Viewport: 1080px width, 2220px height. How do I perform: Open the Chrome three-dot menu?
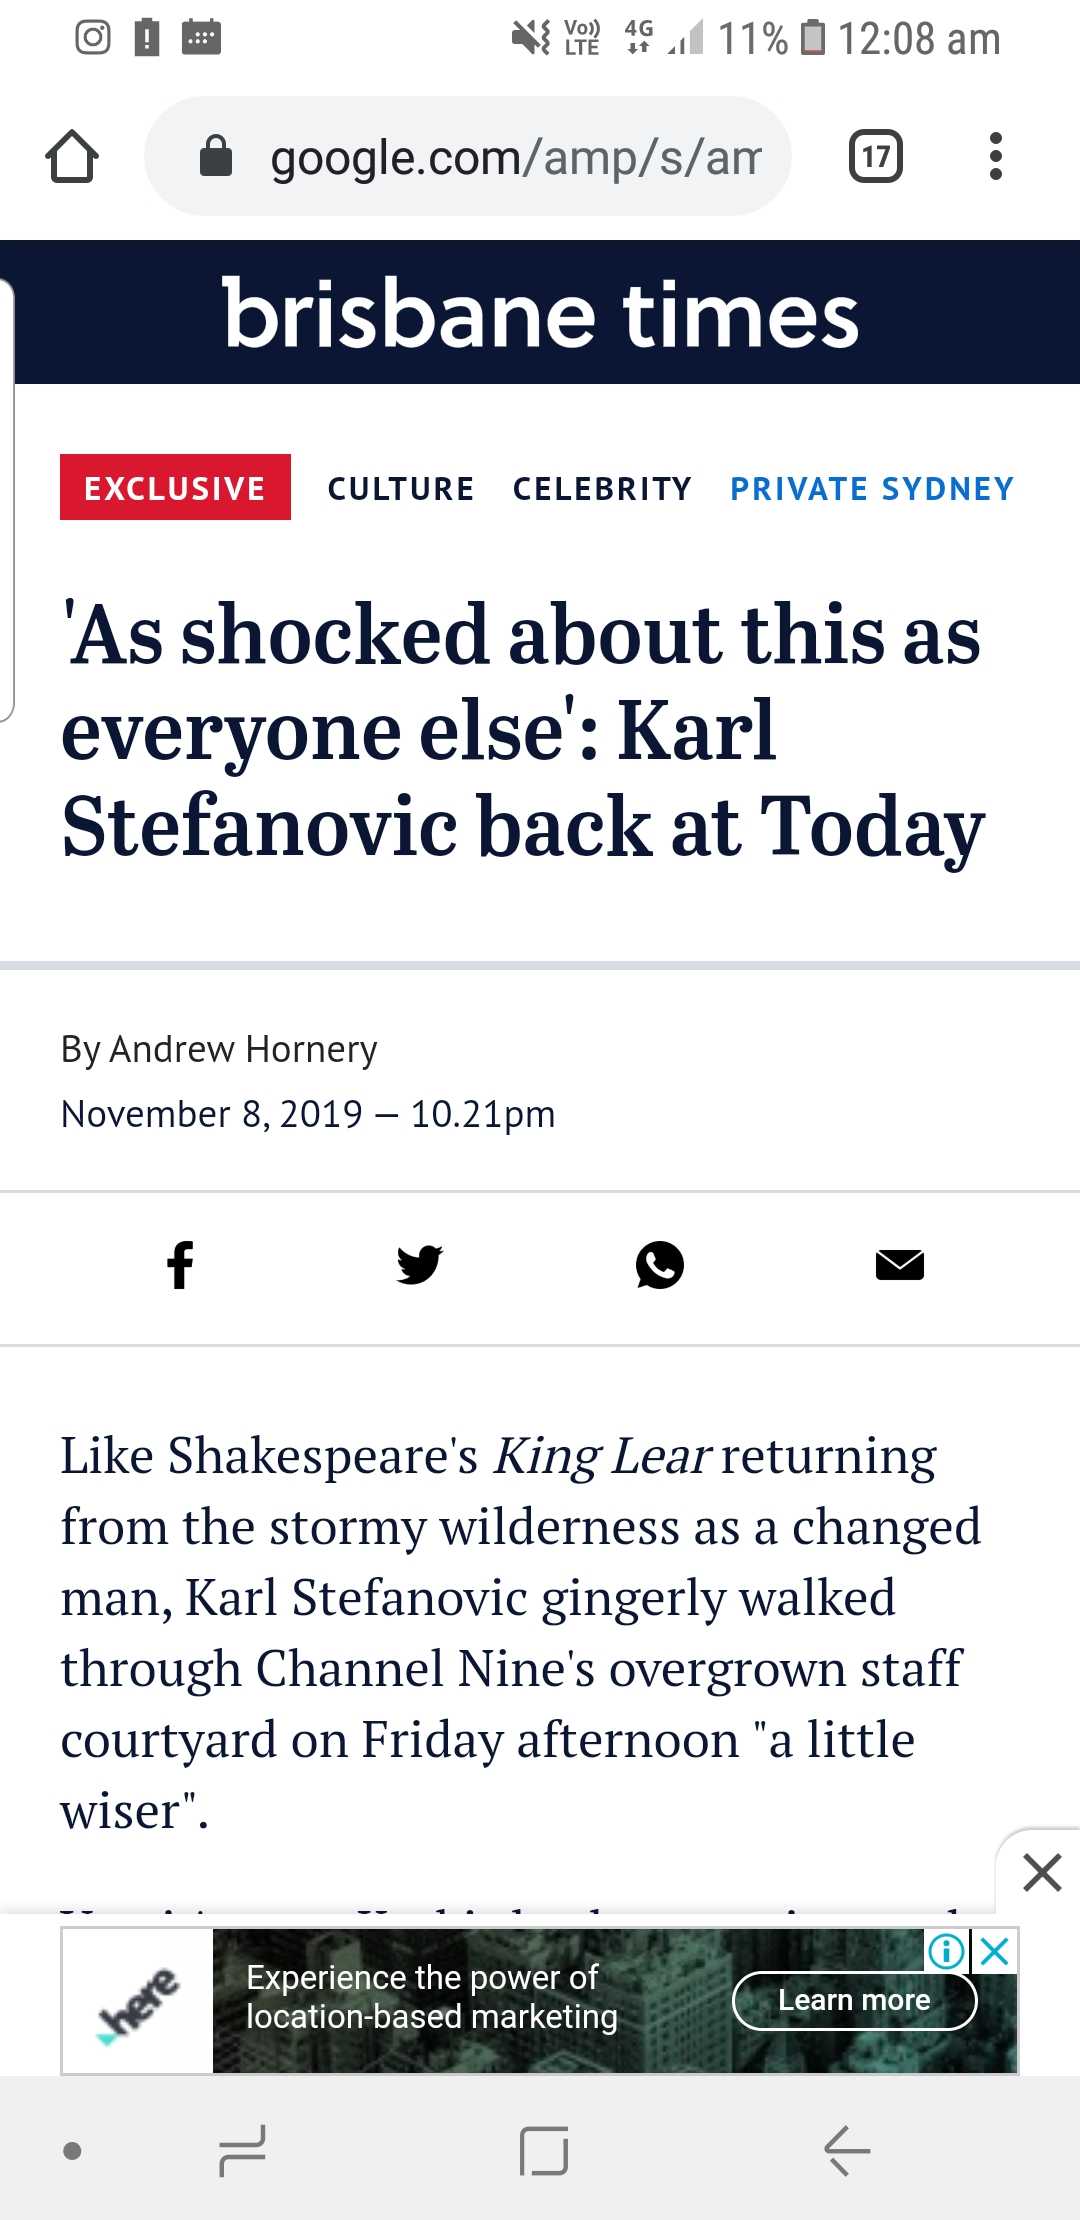[x=995, y=157]
